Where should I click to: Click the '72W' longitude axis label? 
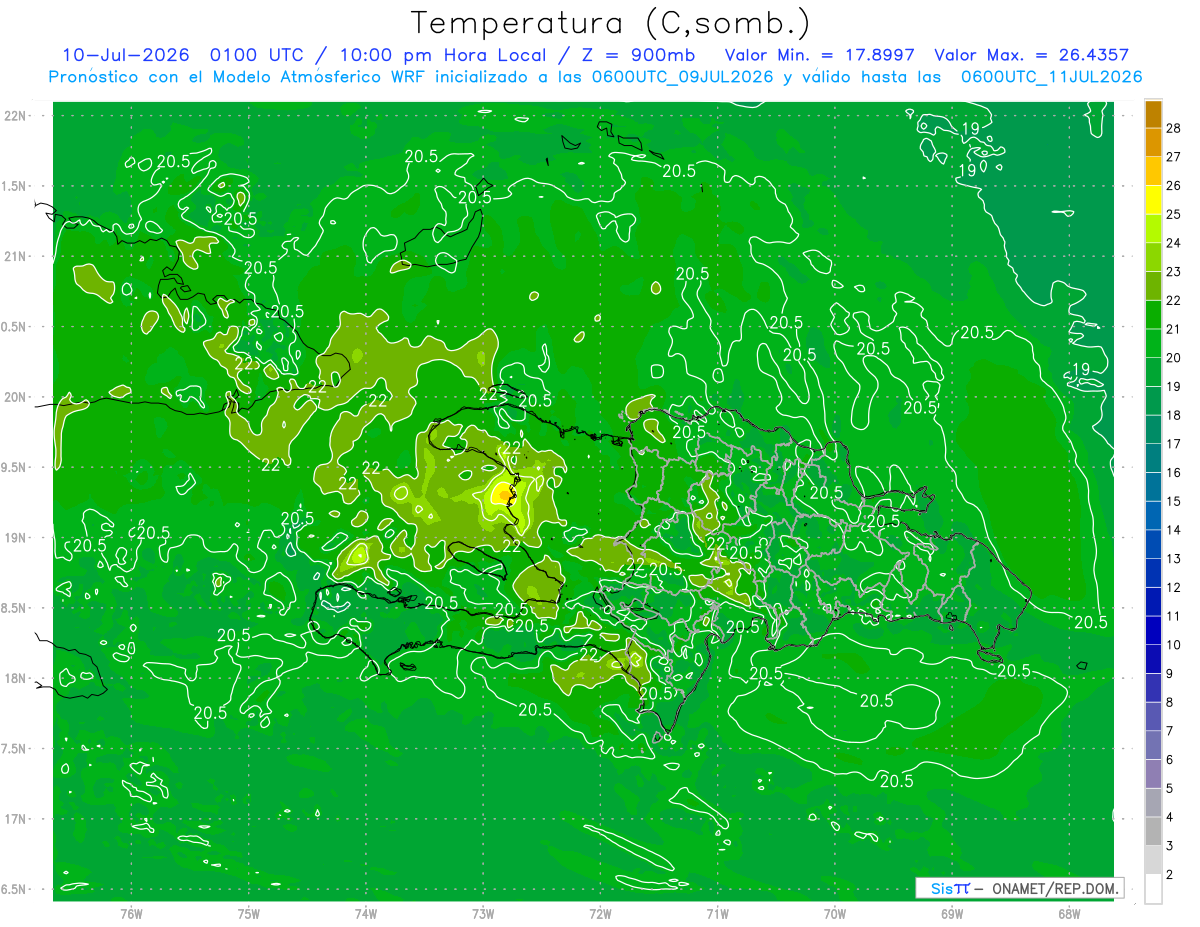pyautogui.click(x=601, y=913)
